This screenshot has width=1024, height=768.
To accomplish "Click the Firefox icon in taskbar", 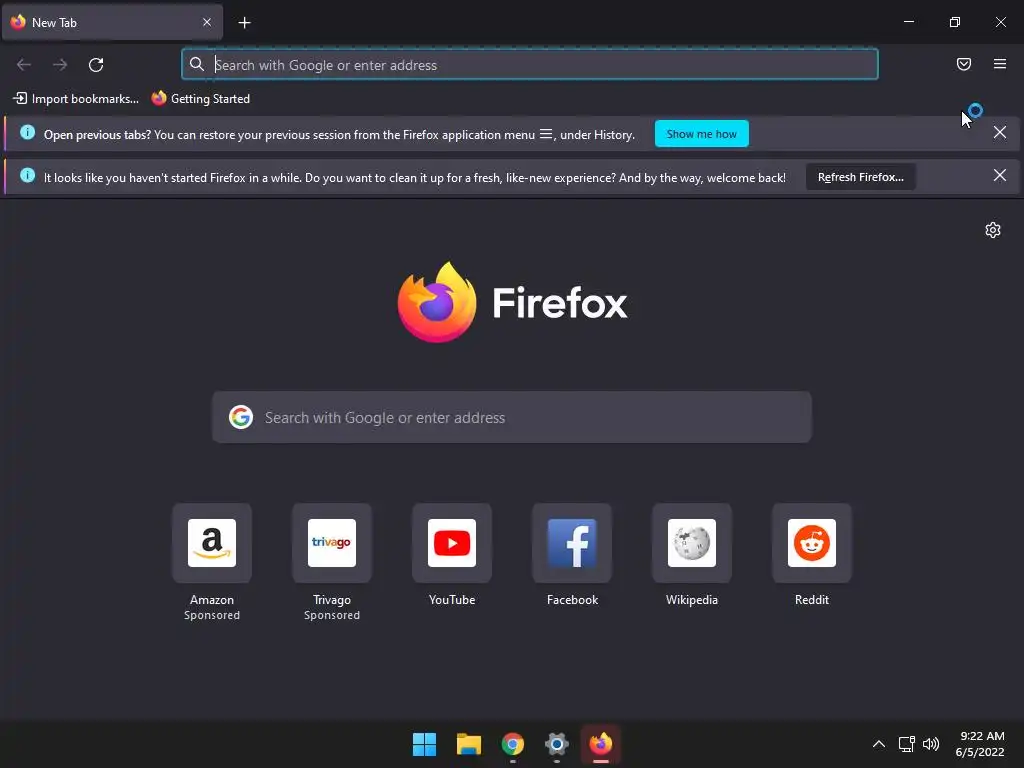I will tap(601, 744).
